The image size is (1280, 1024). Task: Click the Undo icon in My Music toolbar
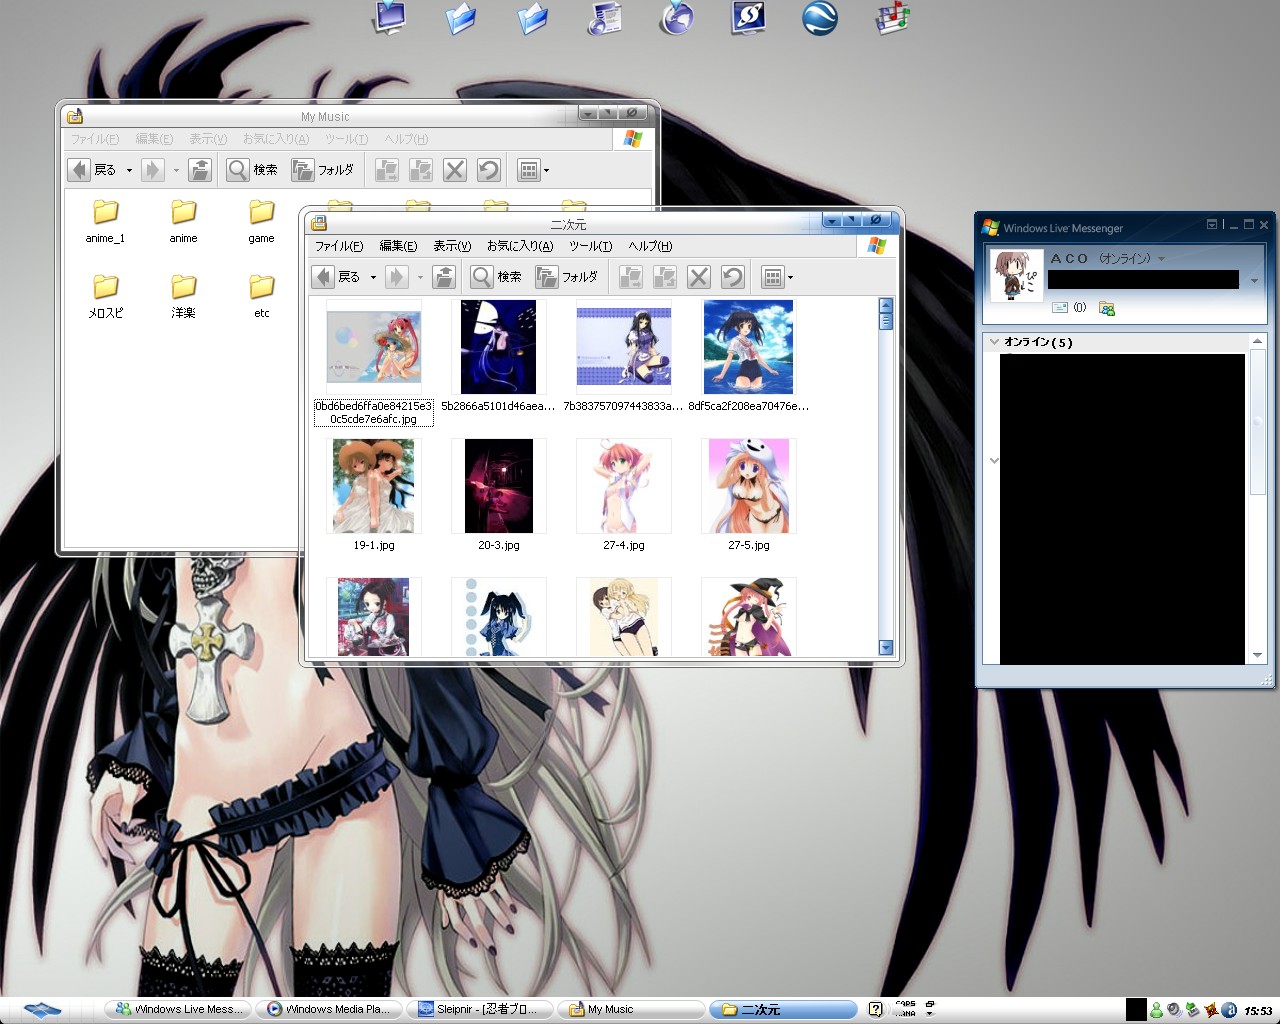pyautogui.click(x=489, y=170)
